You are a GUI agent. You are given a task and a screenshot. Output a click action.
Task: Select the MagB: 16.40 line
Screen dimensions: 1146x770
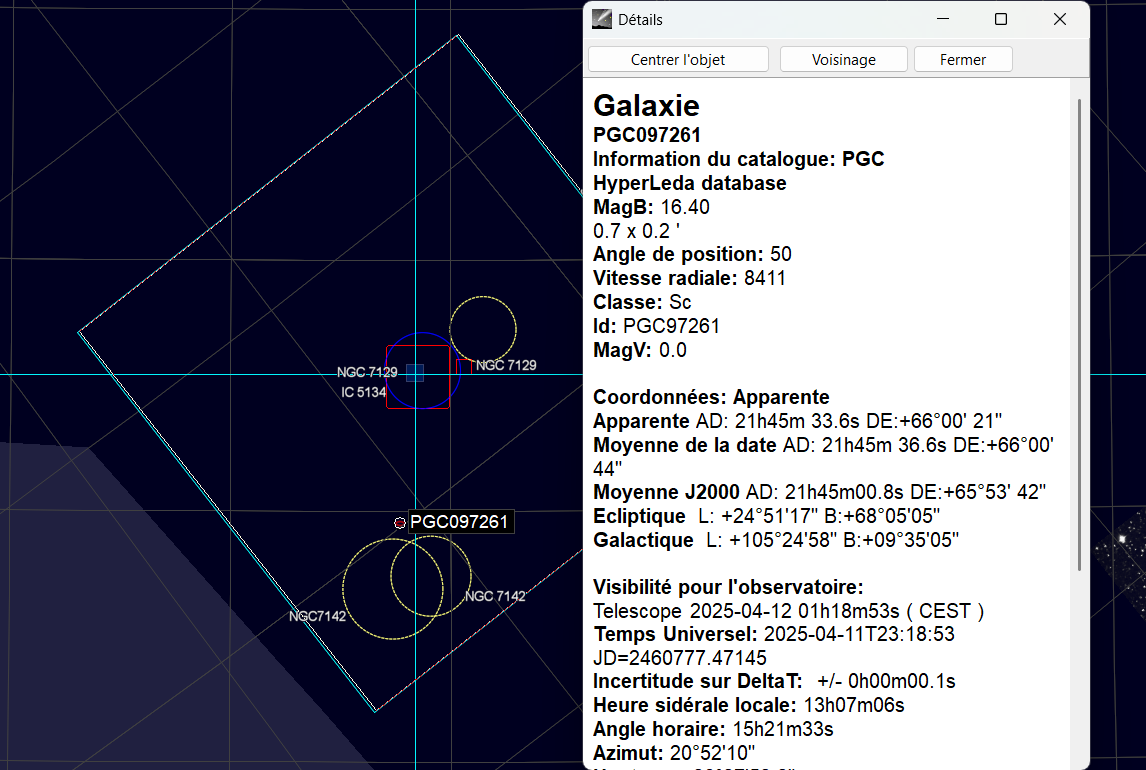click(x=651, y=207)
